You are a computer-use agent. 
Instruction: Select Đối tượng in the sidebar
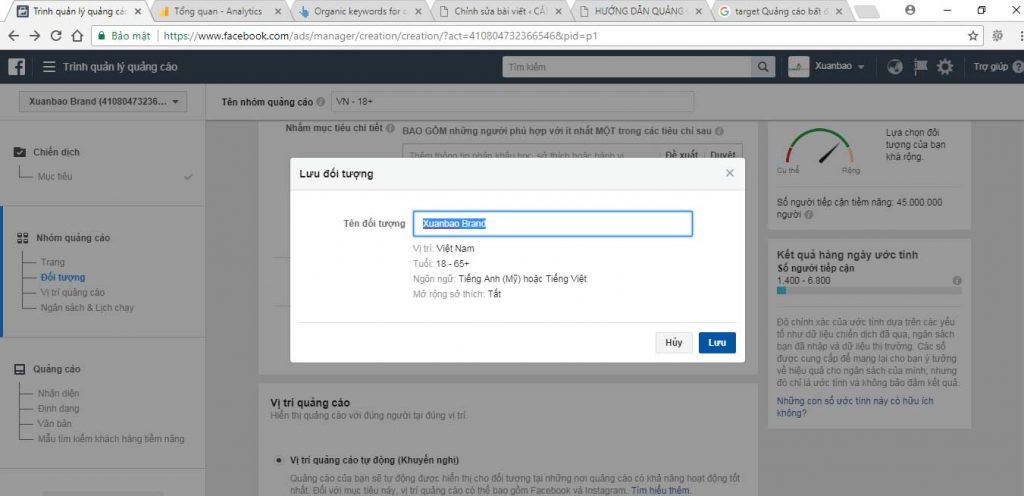(x=63, y=277)
